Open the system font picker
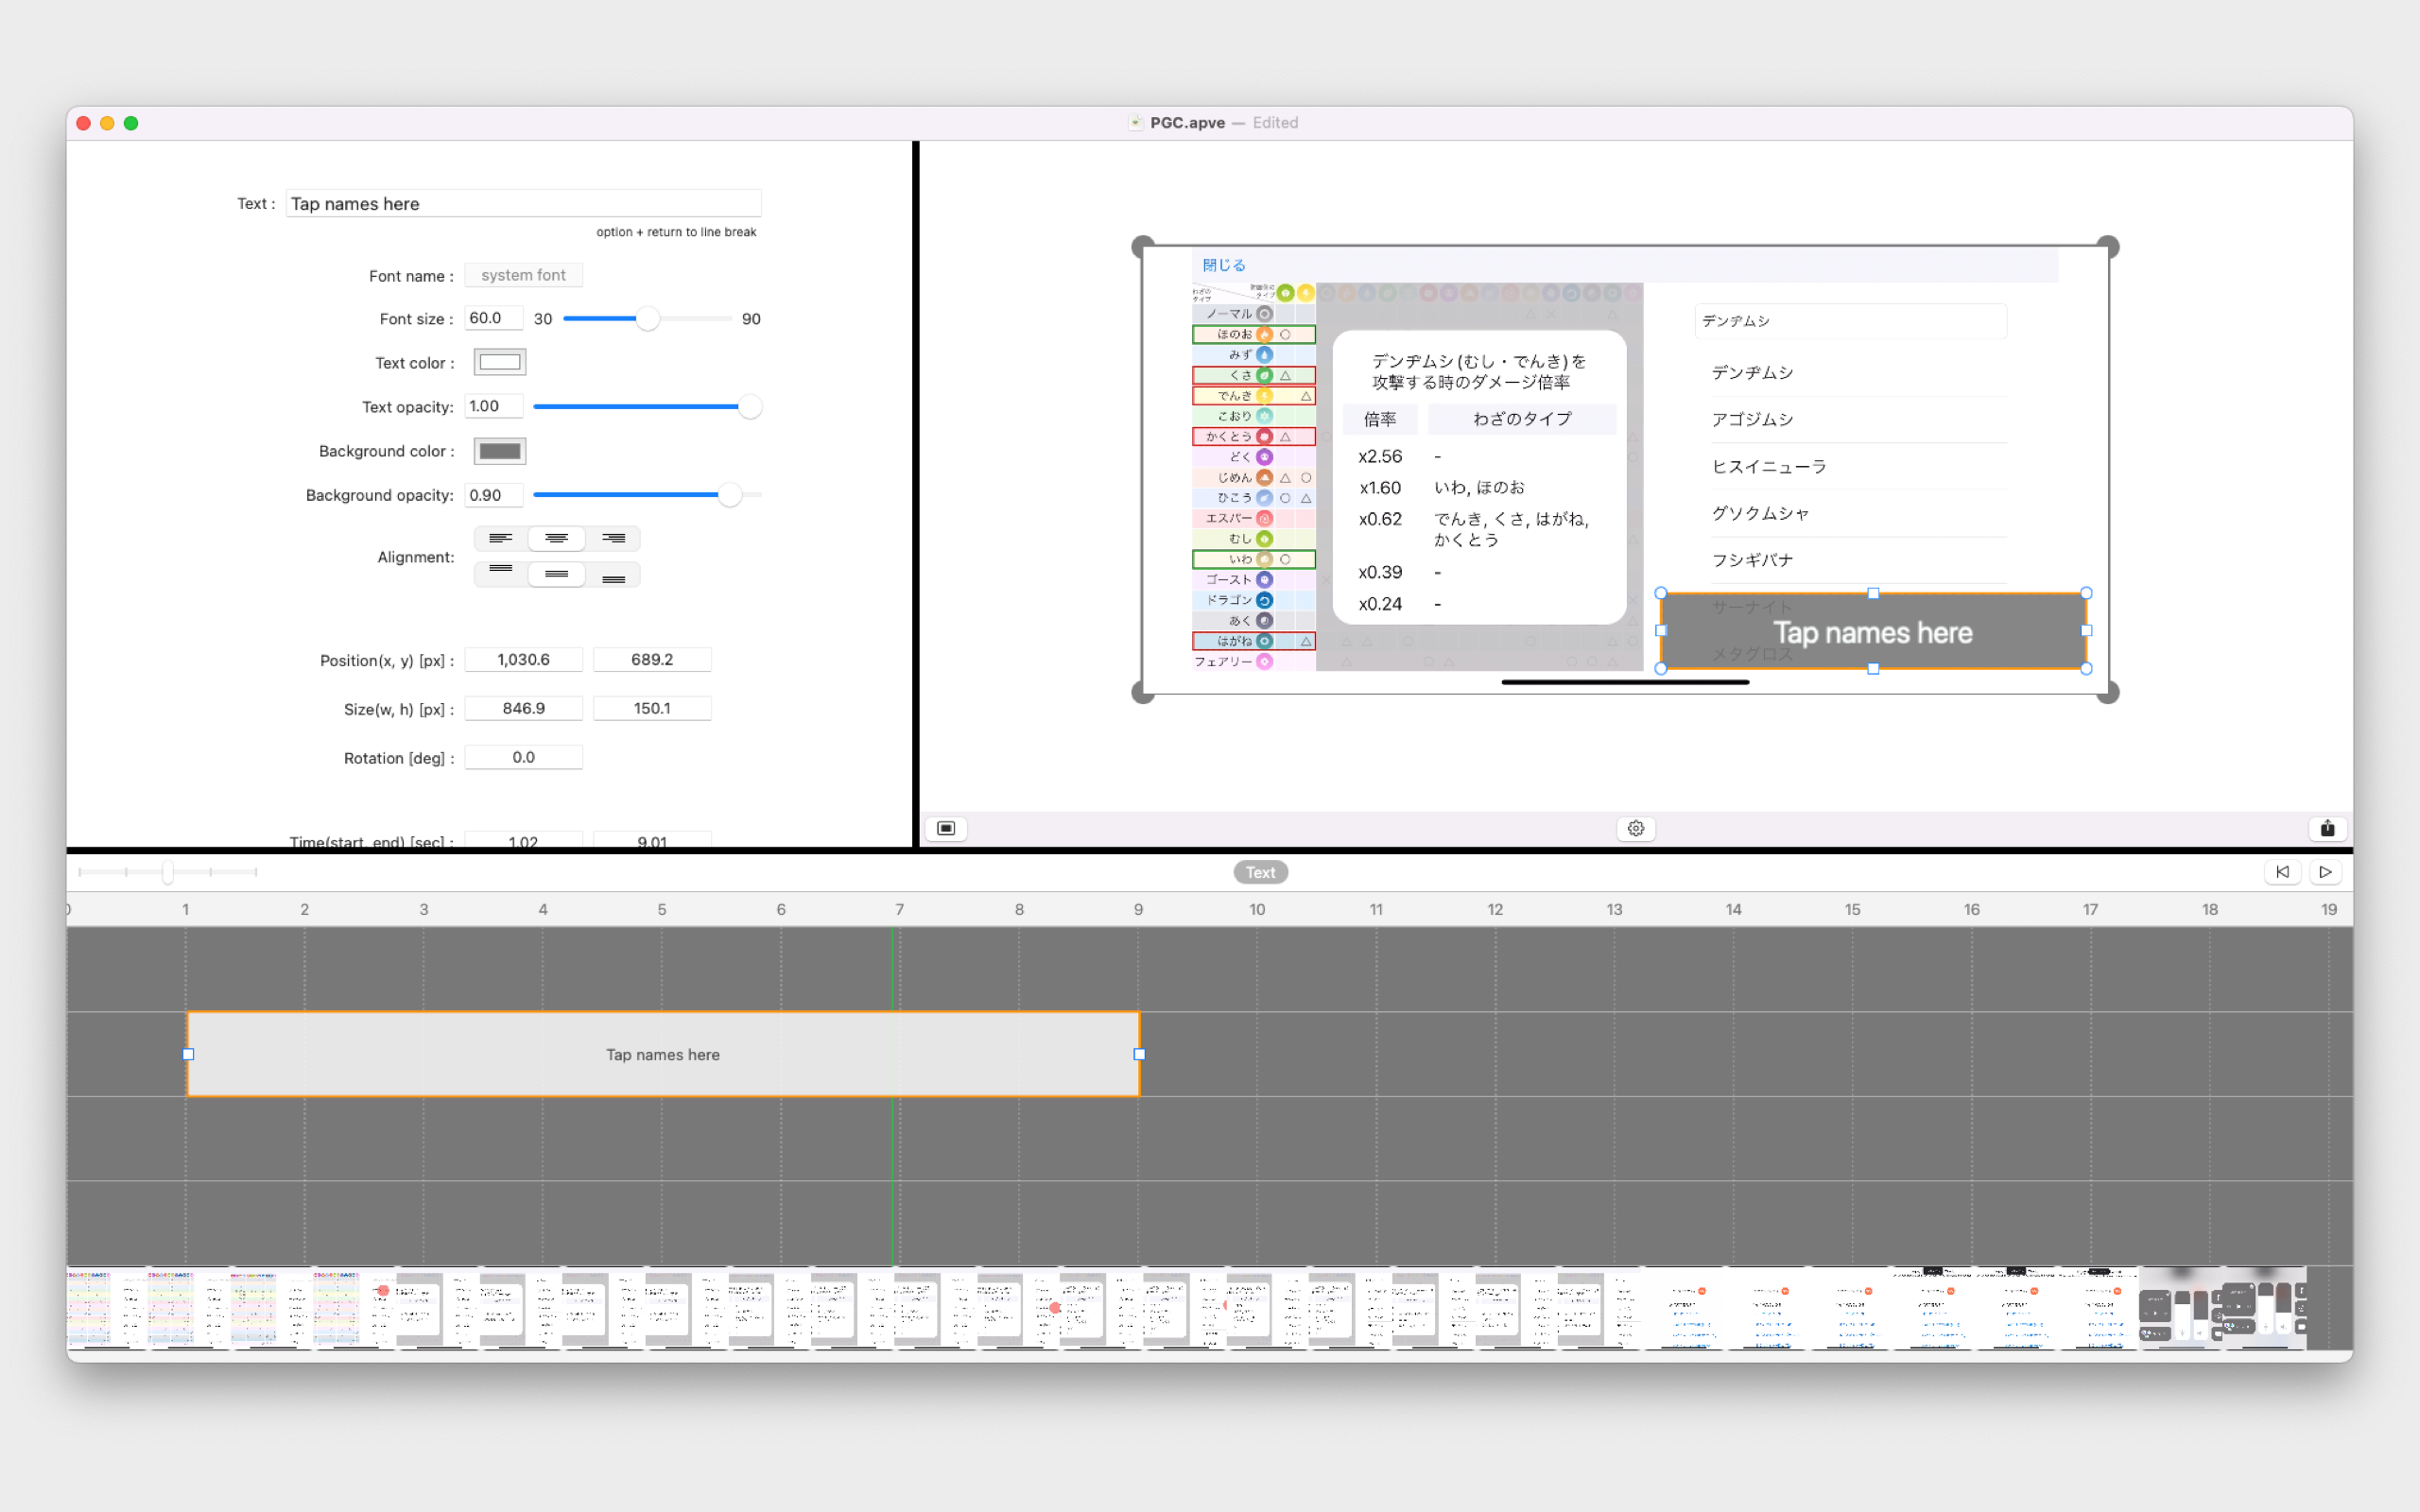Viewport: 2420px width, 1512px height. coord(523,275)
